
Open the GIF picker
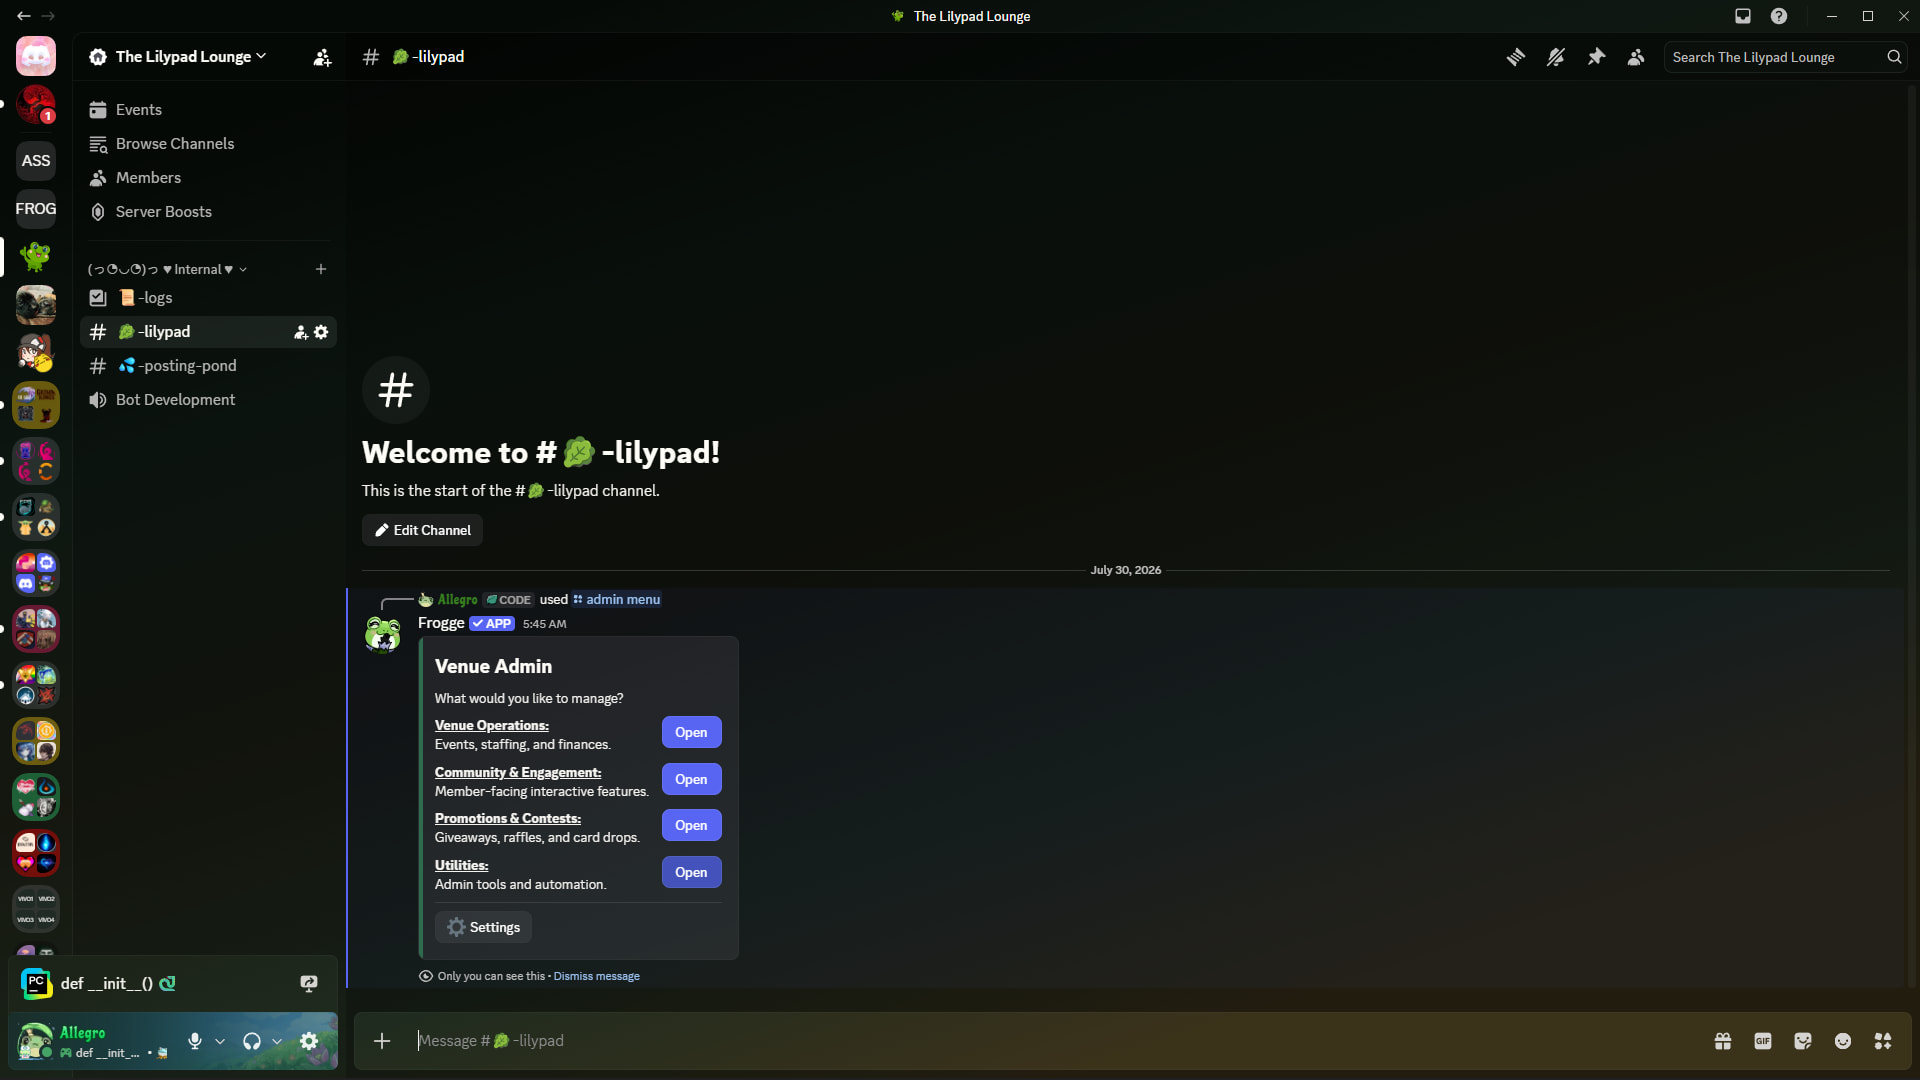point(1763,1041)
